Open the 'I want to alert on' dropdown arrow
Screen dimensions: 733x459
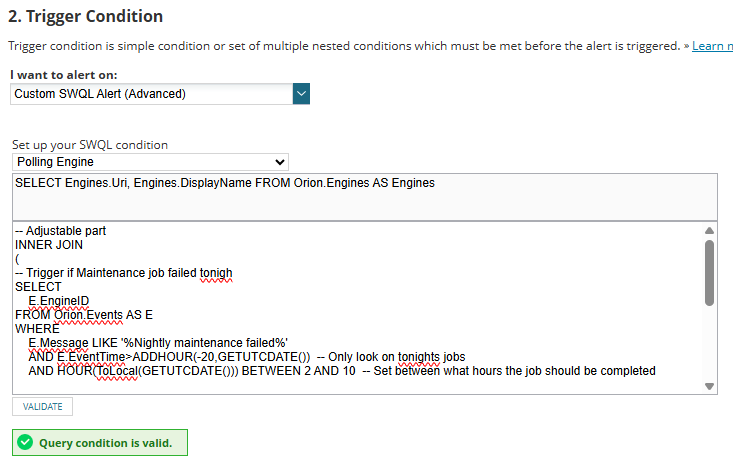pyautogui.click(x=302, y=93)
